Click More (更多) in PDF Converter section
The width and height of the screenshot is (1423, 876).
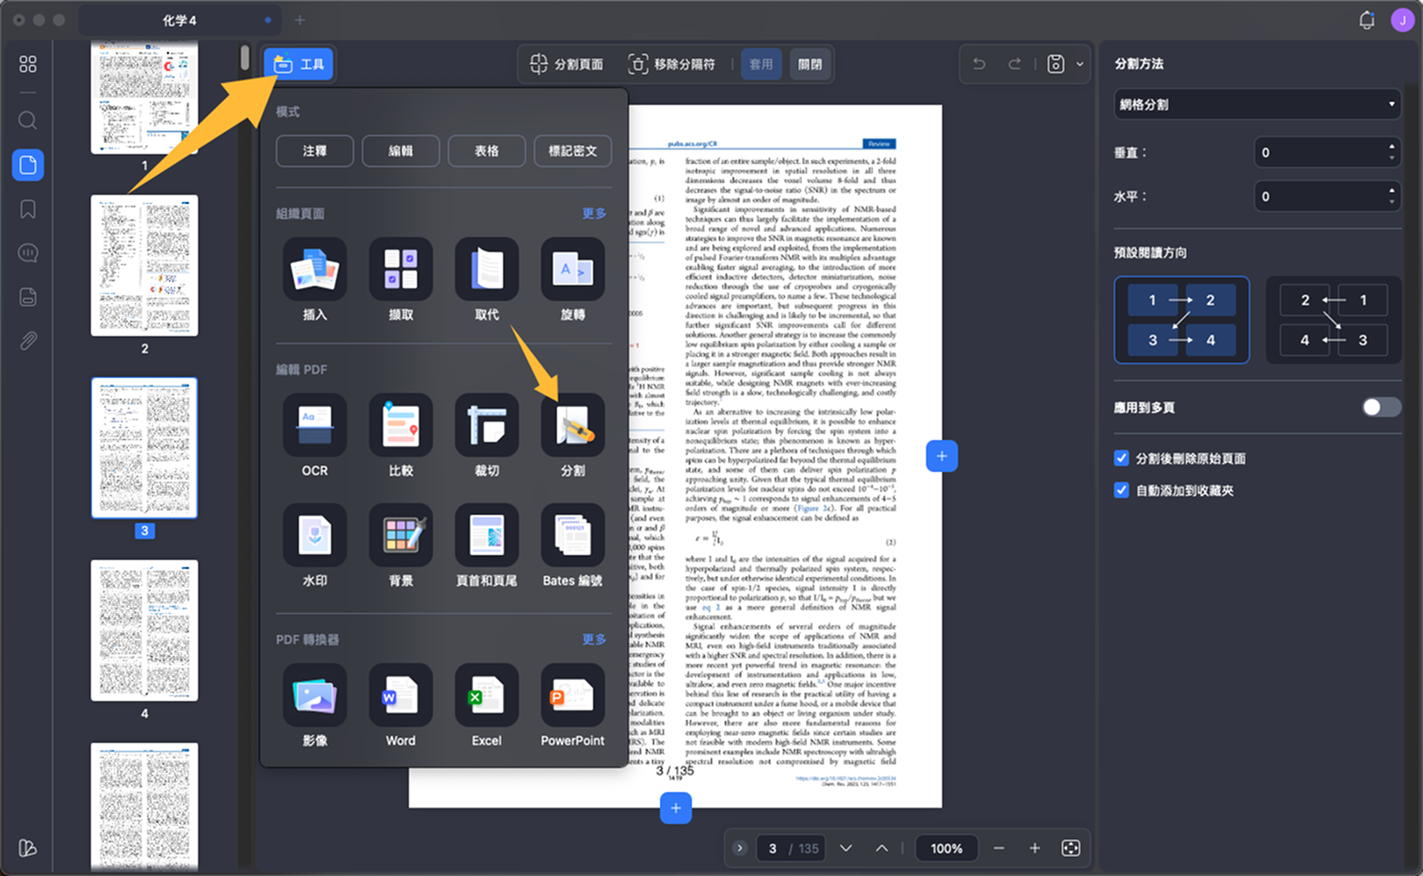(x=594, y=639)
